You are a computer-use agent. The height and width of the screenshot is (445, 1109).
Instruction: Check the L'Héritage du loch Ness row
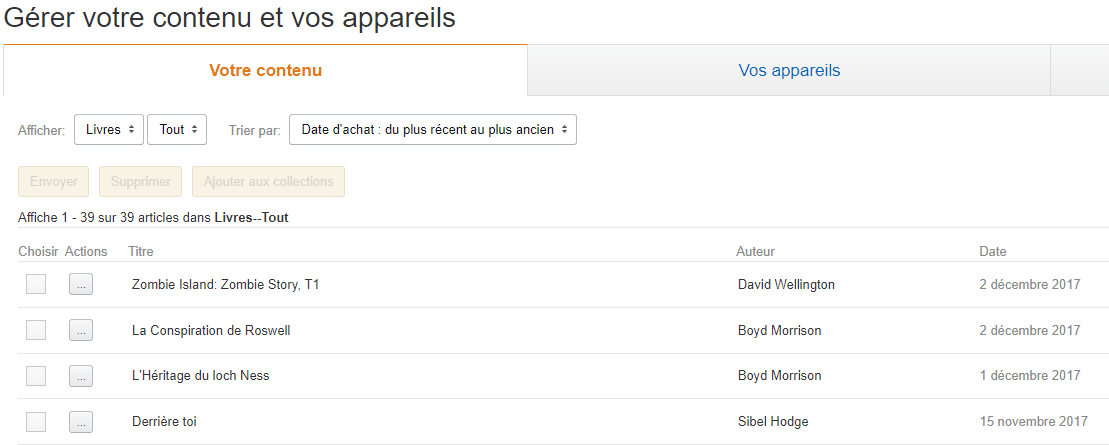(36, 376)
